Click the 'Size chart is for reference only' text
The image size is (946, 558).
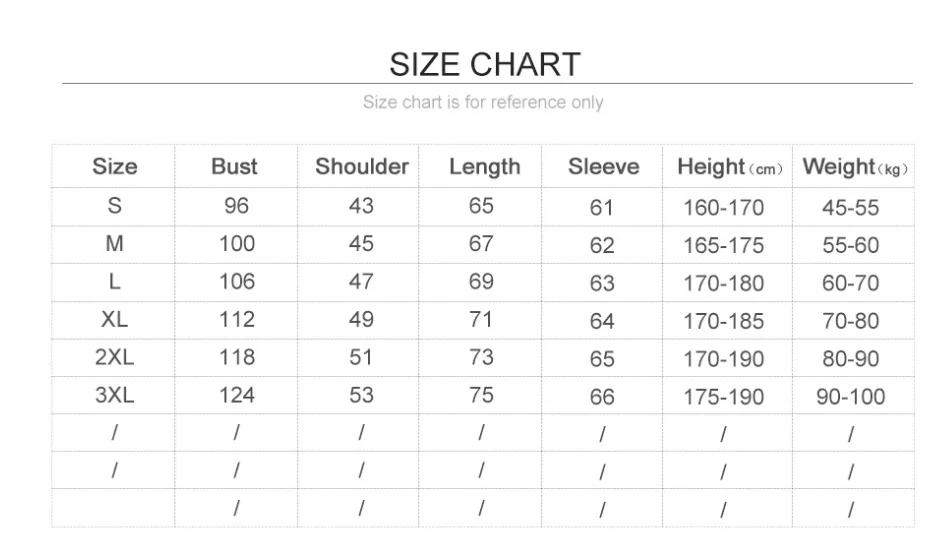pos(483,102)
